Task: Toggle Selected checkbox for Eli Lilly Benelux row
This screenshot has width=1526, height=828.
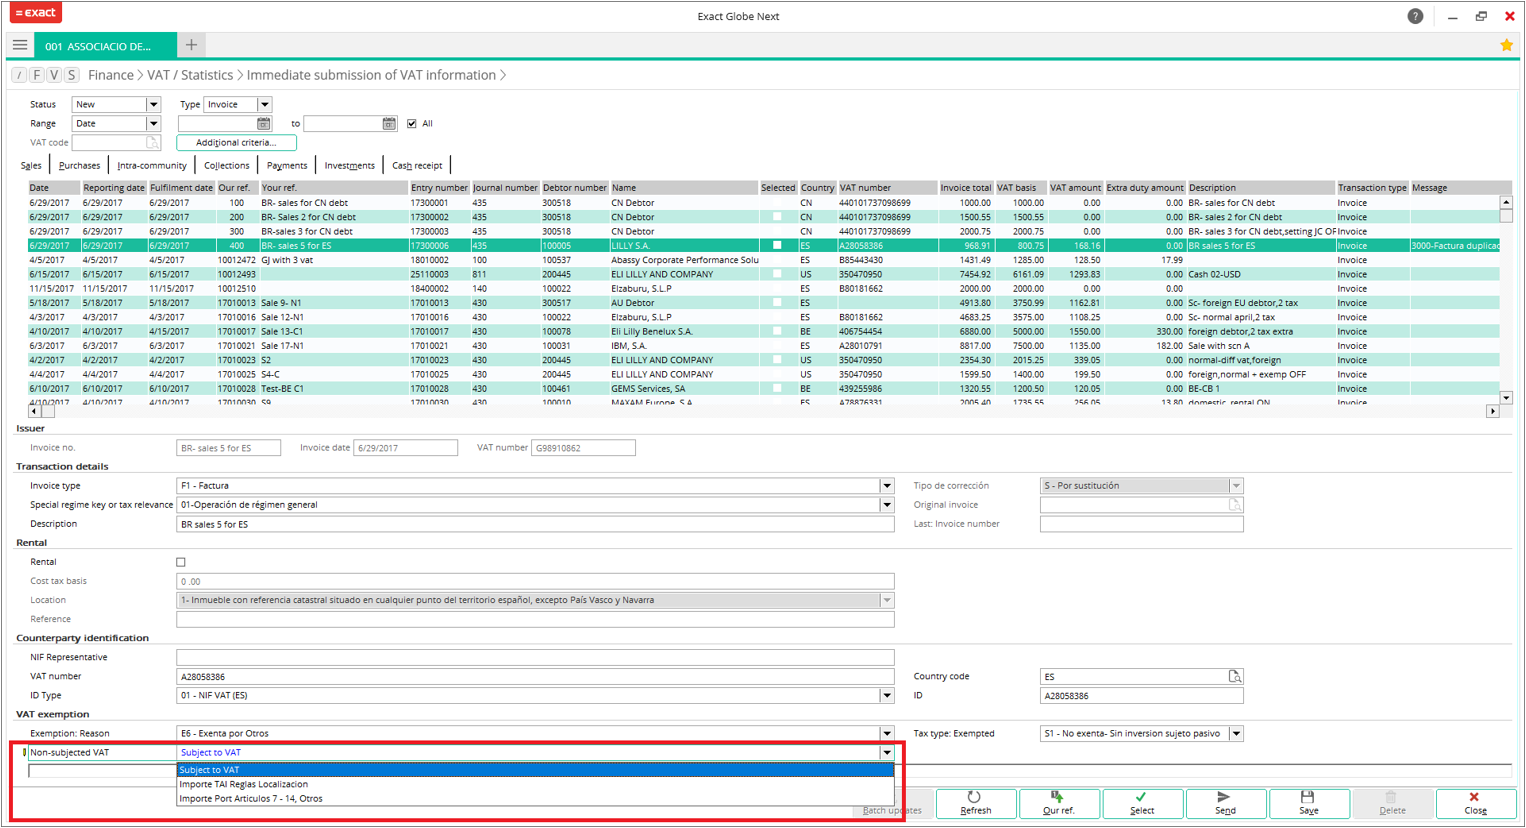Action: [x=777, y=332]
